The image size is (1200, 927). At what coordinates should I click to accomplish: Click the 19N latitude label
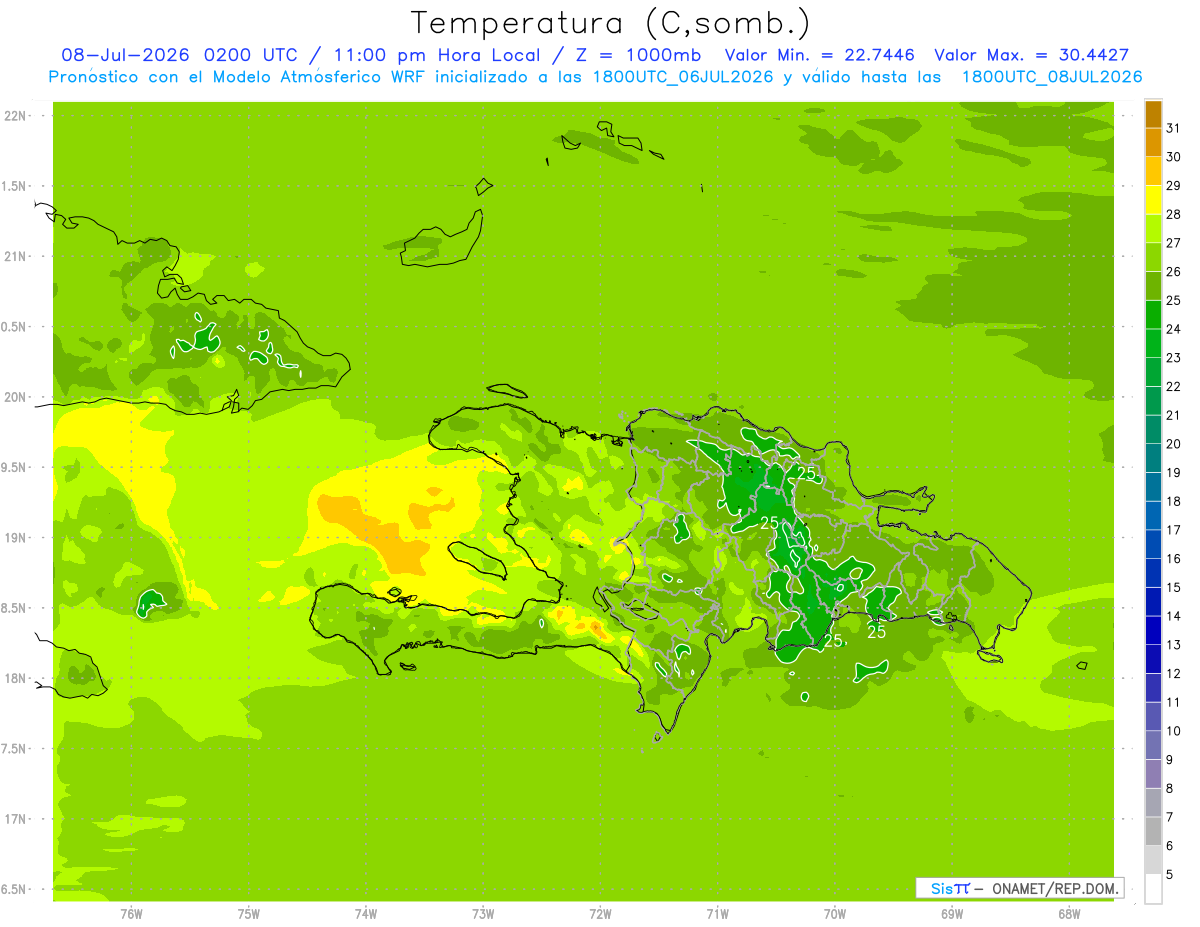click(16, 537)
